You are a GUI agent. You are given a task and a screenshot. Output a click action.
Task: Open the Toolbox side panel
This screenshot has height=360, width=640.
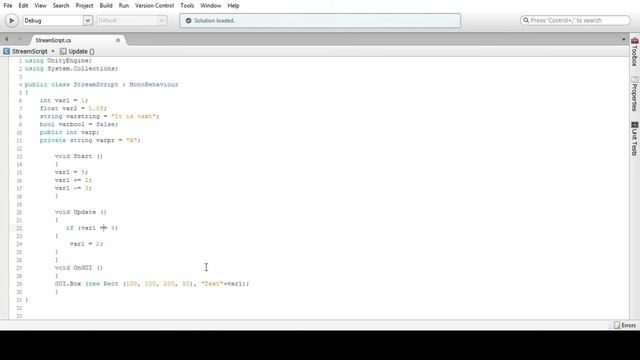[635, 51]
